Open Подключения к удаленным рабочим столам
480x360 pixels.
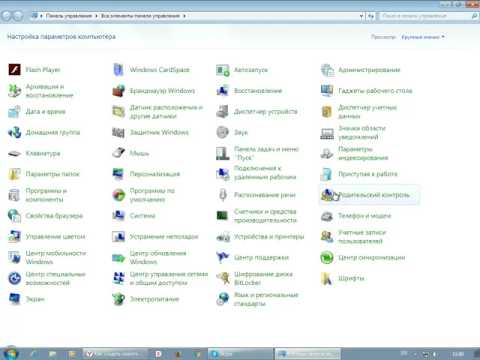pos(265,172)
